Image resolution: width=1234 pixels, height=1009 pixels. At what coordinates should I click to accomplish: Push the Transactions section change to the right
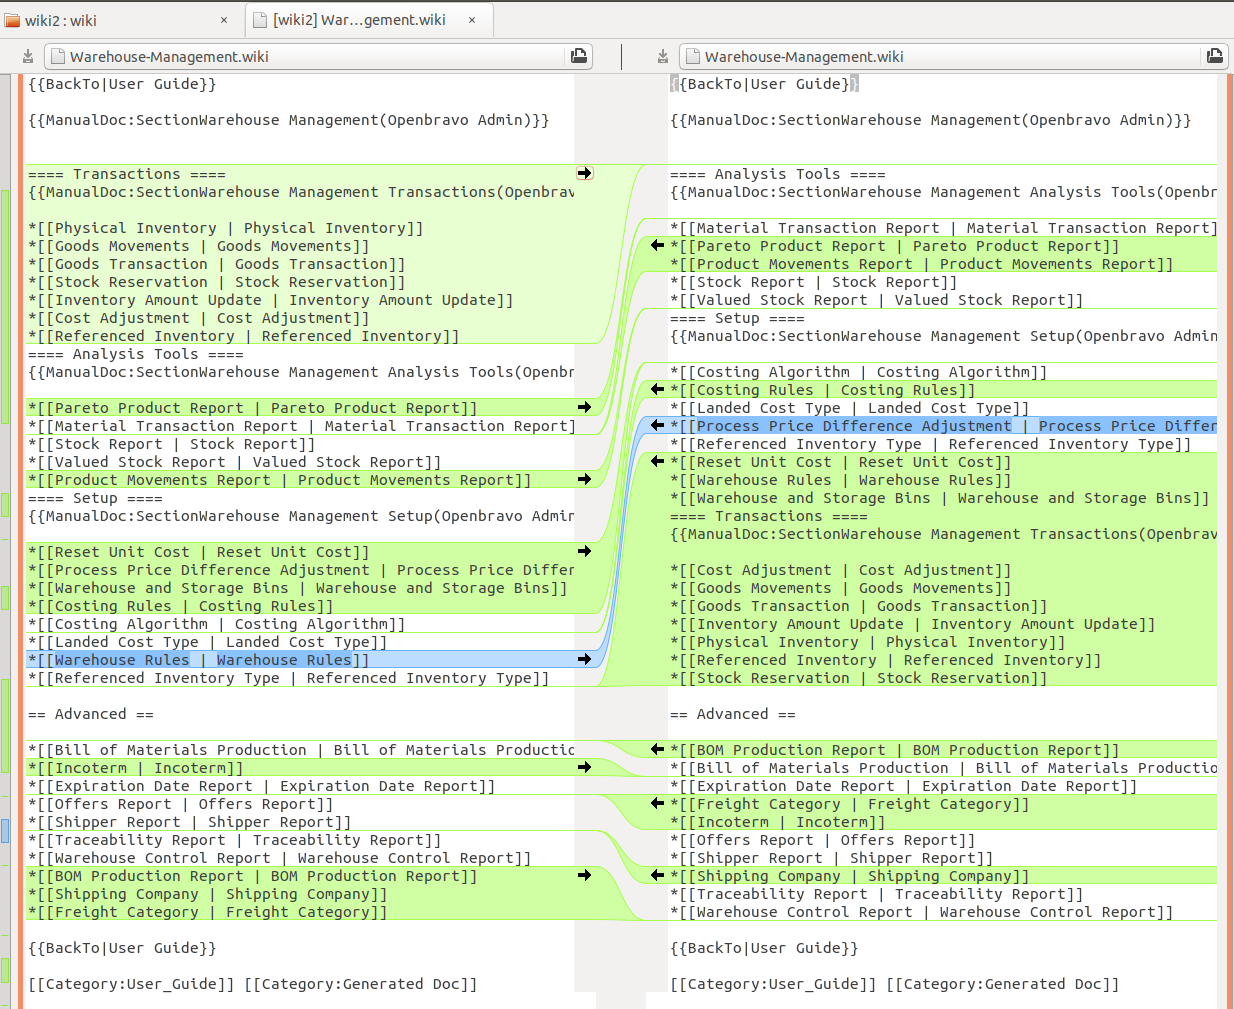point(584,174)
